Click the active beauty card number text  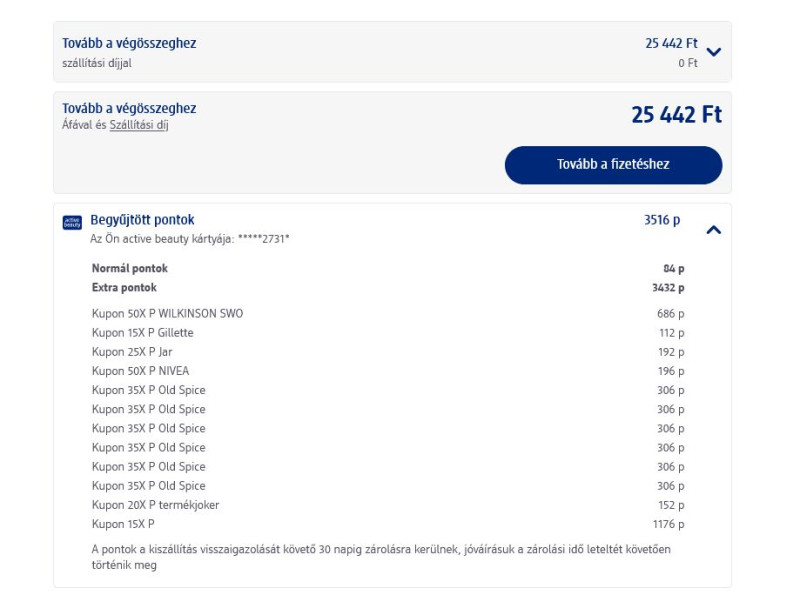[x=190, y=239]
